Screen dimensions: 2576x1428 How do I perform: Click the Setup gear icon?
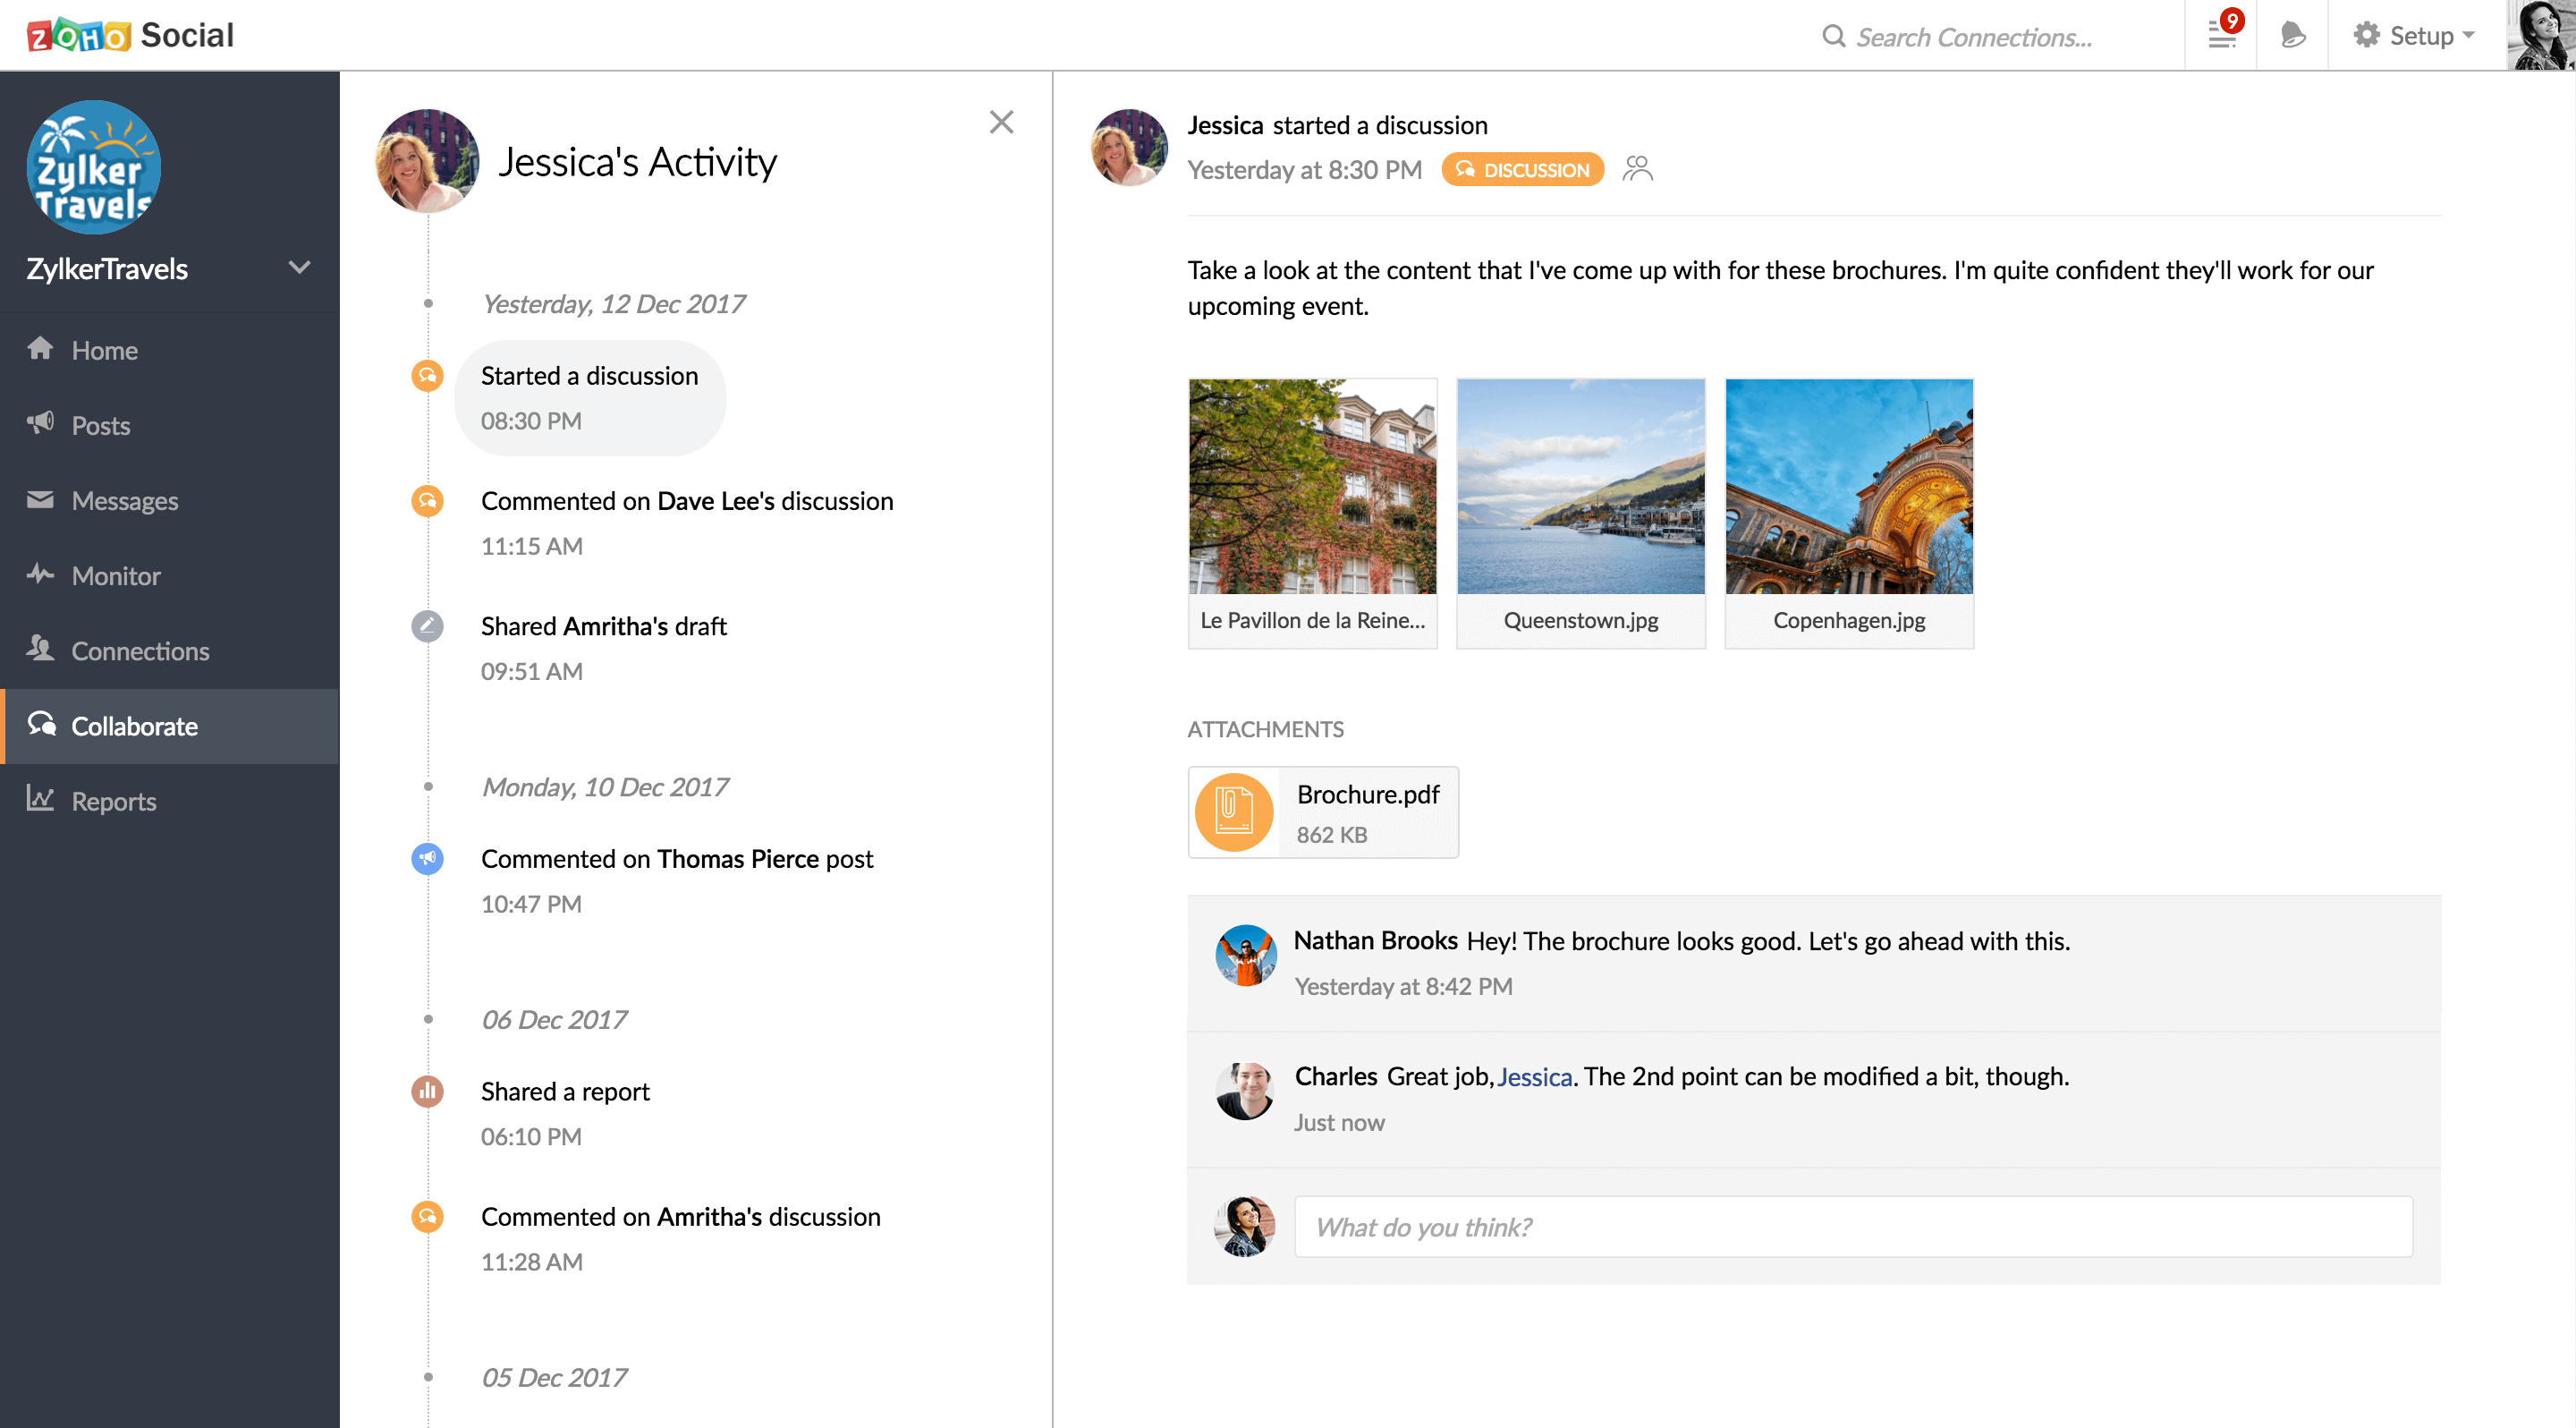(2366, 35)
